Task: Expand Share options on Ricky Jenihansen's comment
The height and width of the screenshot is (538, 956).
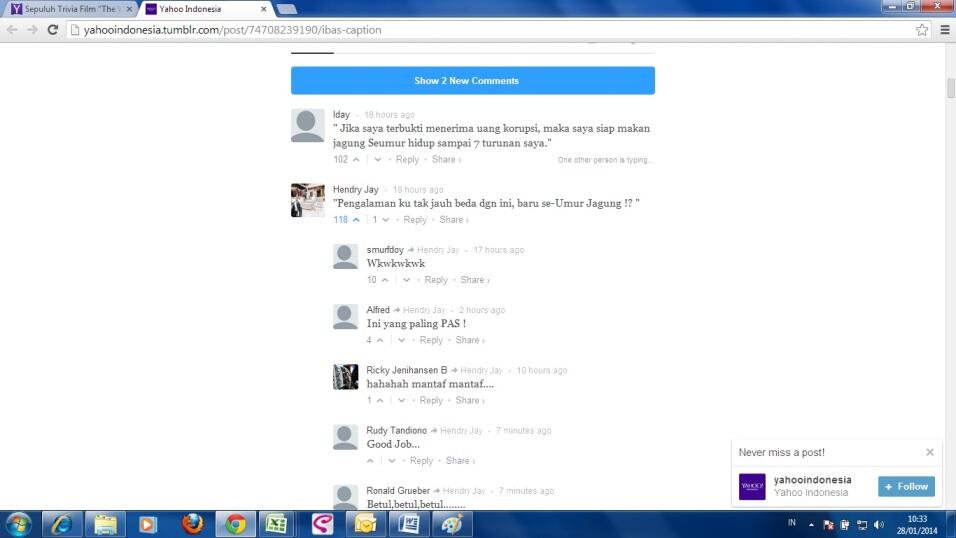Action: pyautogui.click(x=470, y=401)
